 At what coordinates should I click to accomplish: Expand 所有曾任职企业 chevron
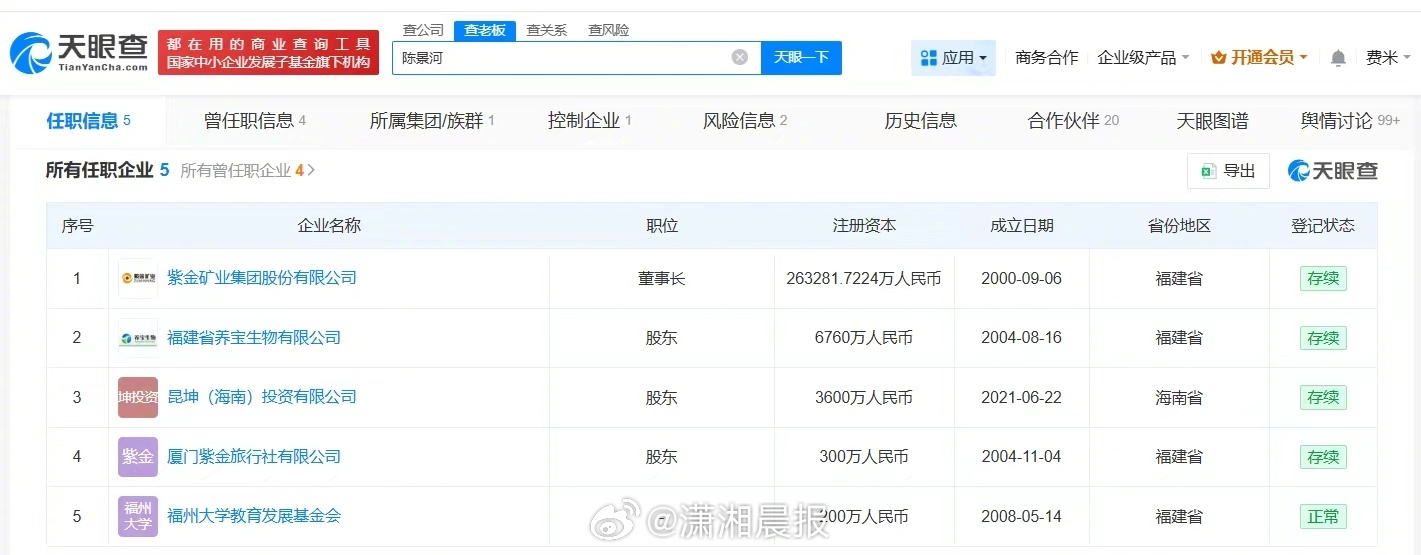312,170
